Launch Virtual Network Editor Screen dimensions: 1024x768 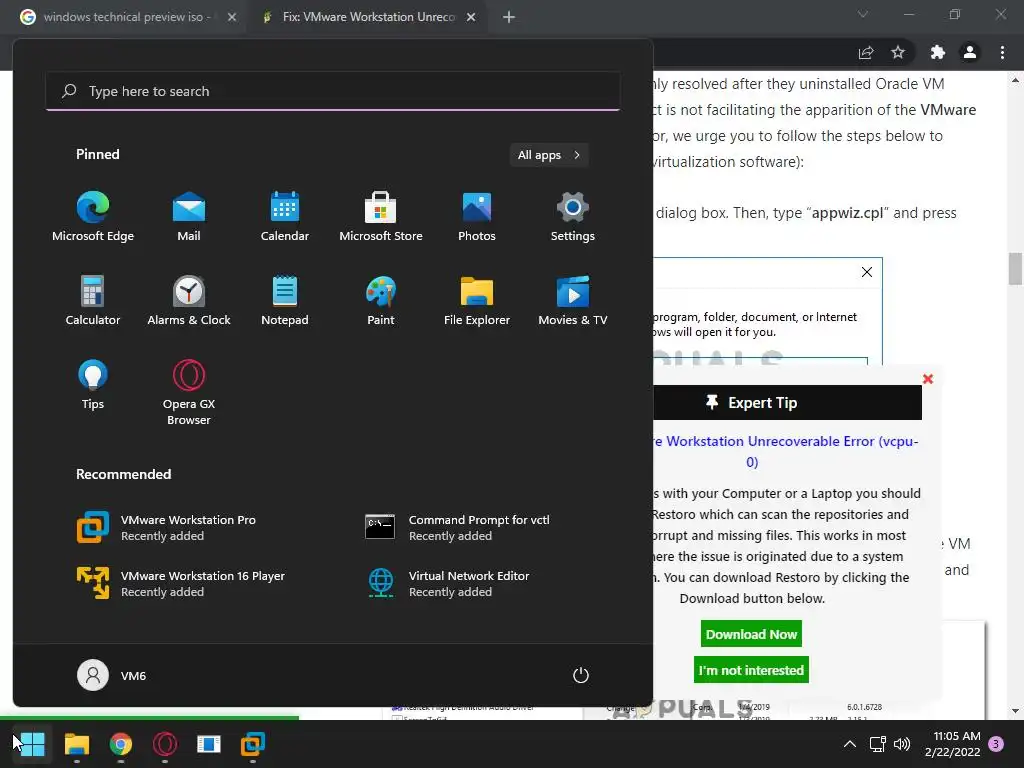[447, 583]
